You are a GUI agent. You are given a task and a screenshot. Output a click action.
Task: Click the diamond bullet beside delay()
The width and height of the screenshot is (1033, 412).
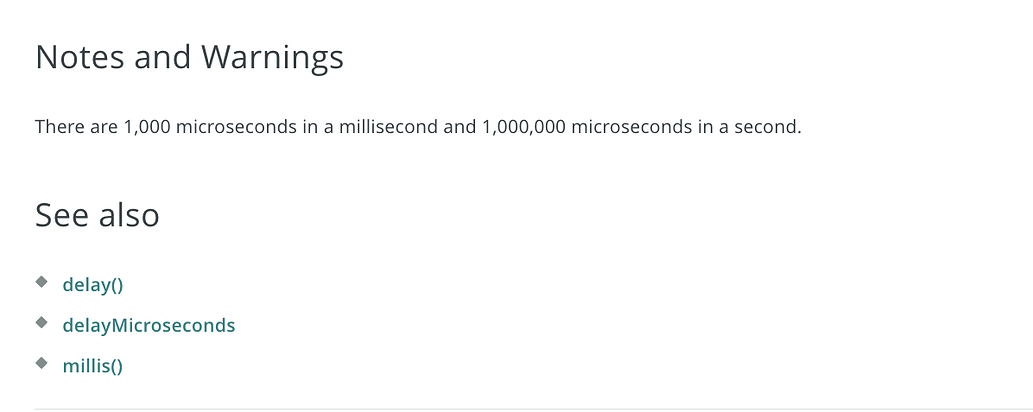click(x=41, y=283)
